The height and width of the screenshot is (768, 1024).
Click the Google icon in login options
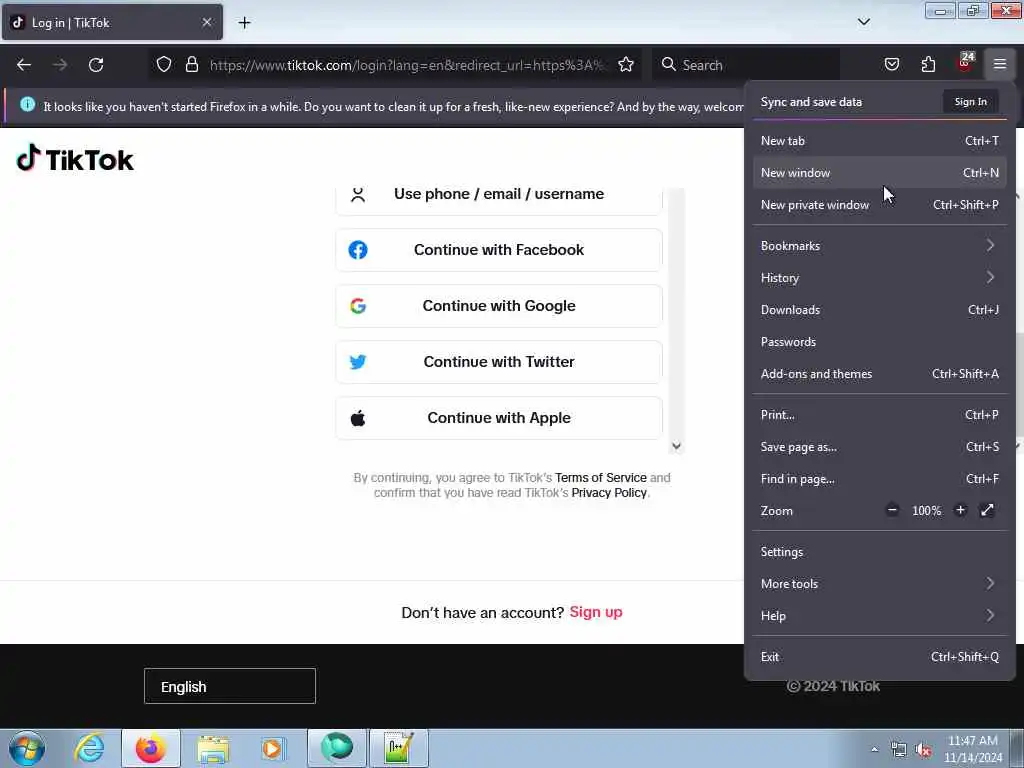(358, 306)
